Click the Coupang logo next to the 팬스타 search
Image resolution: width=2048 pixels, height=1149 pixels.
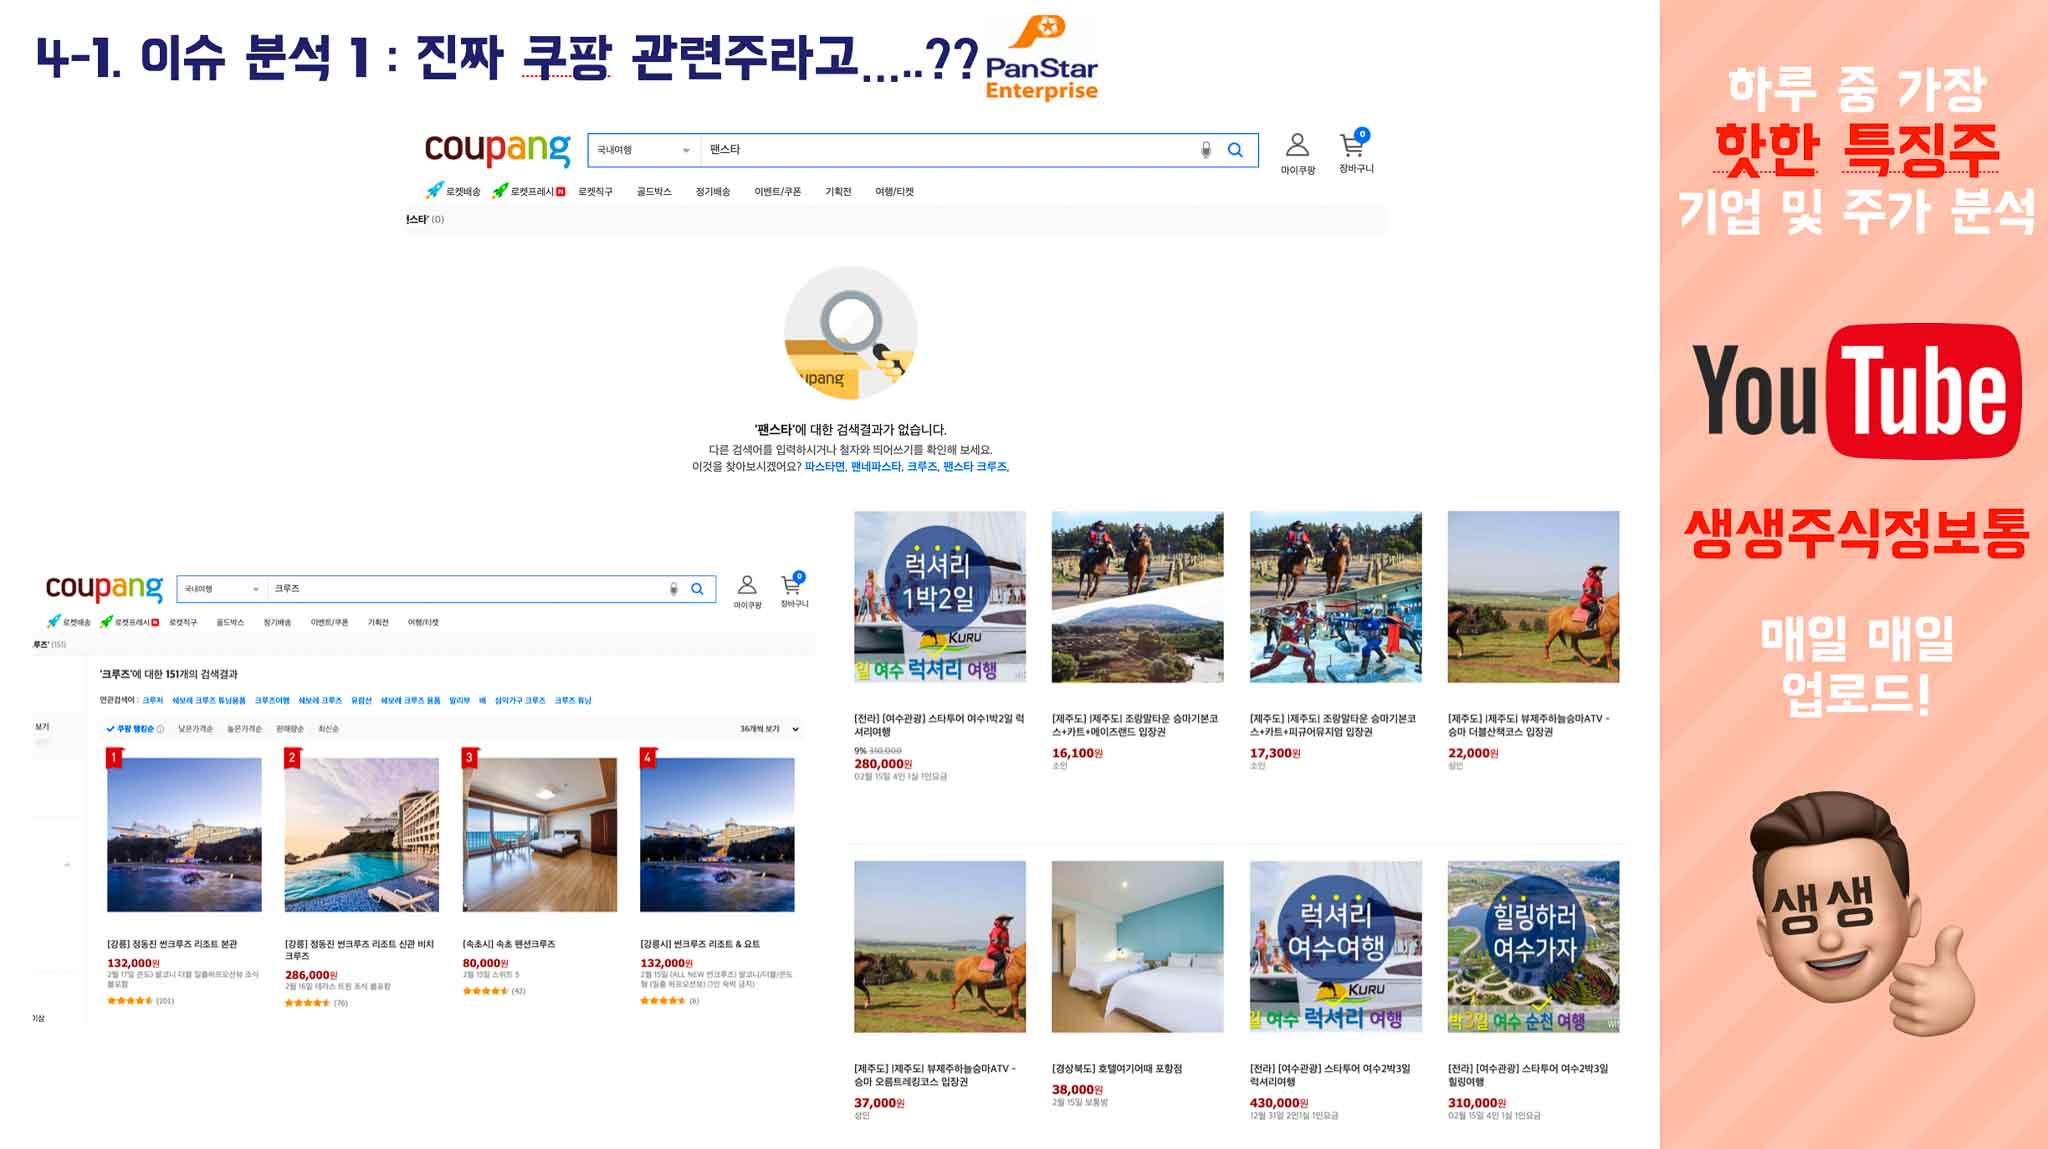pyautogui.click(x=497, y=149)
